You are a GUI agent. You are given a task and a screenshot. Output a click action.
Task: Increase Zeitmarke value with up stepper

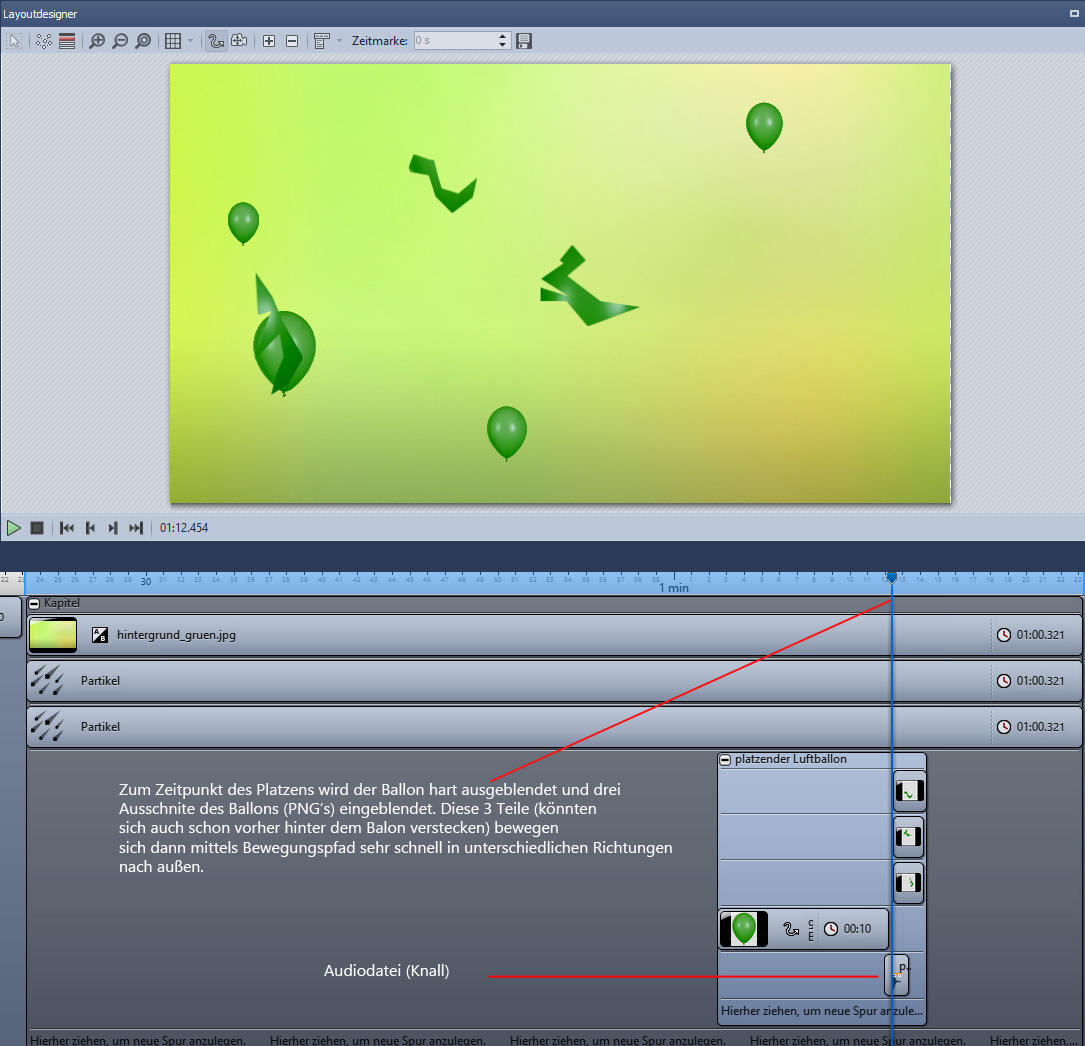coord(503,37)
